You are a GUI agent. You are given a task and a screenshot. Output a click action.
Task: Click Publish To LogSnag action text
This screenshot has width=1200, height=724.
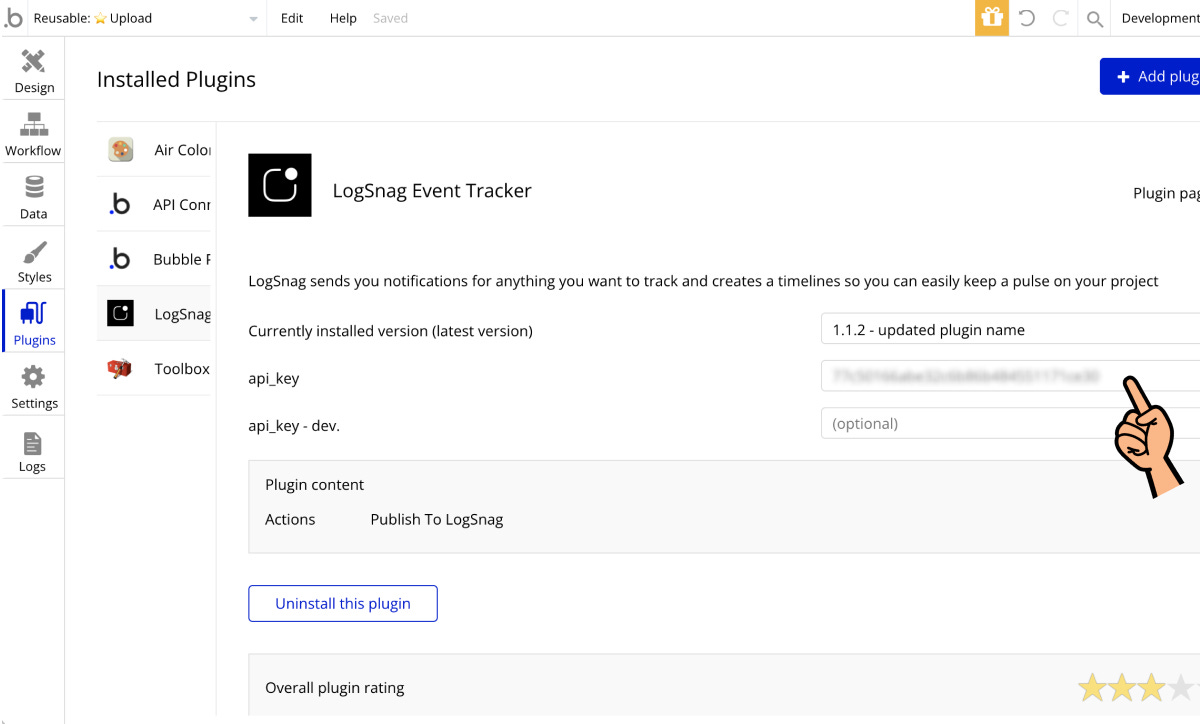click(x=437, y=519)
